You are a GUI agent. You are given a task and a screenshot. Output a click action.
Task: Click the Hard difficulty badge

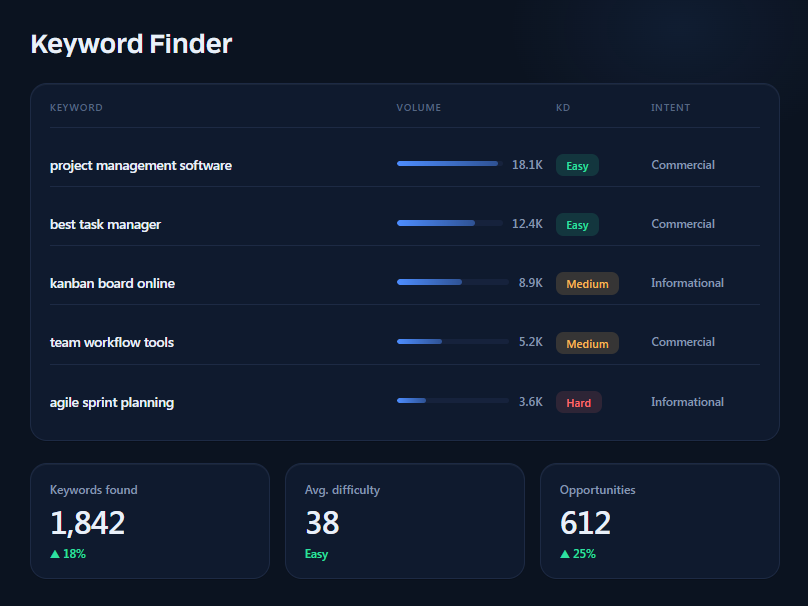pyautogui.click(x=579, y=402)
